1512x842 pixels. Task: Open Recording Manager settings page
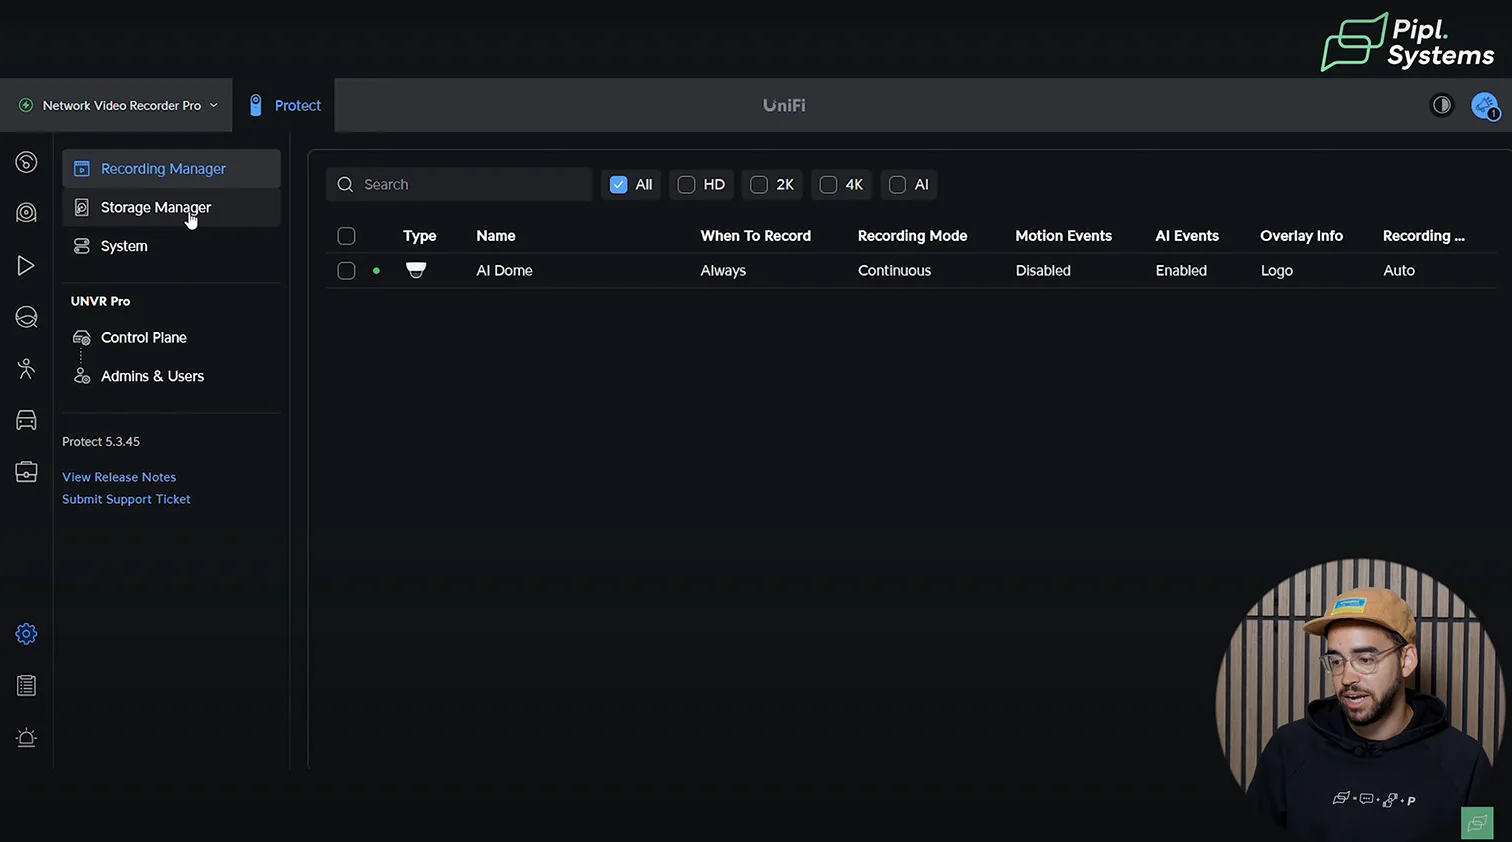click(x=171, y=169)
